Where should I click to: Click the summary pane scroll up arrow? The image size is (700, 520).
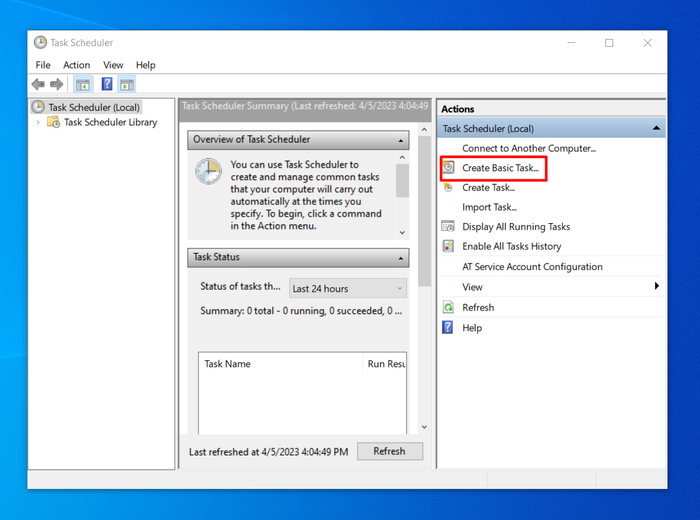click(424, 129)
